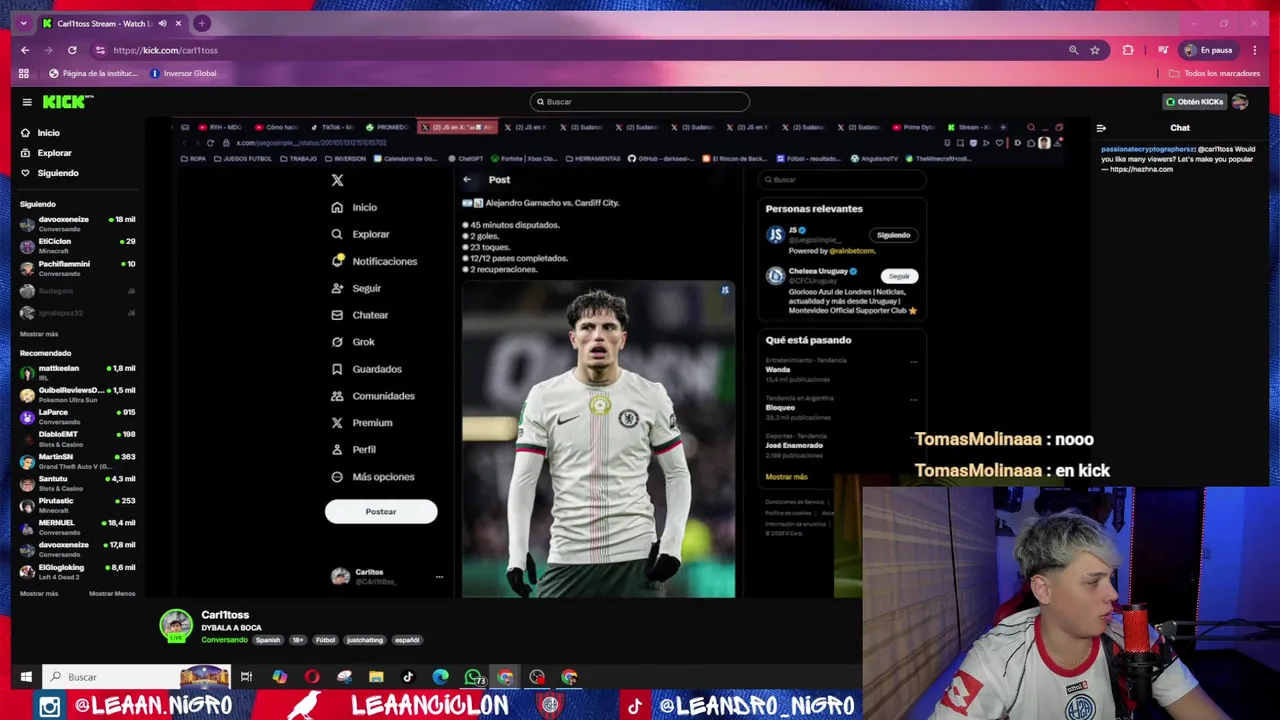Open mattkeelan recommended channel
This screenshot has height=720, width=1280.
(77, 372)
